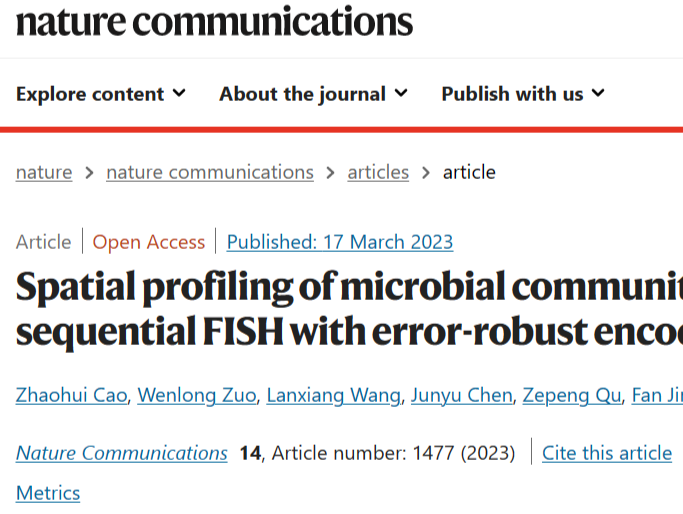Click the italic Nature Communications journal link
Image resolution: width=683 pixels, height=514 pixels.
coord(122,453)
